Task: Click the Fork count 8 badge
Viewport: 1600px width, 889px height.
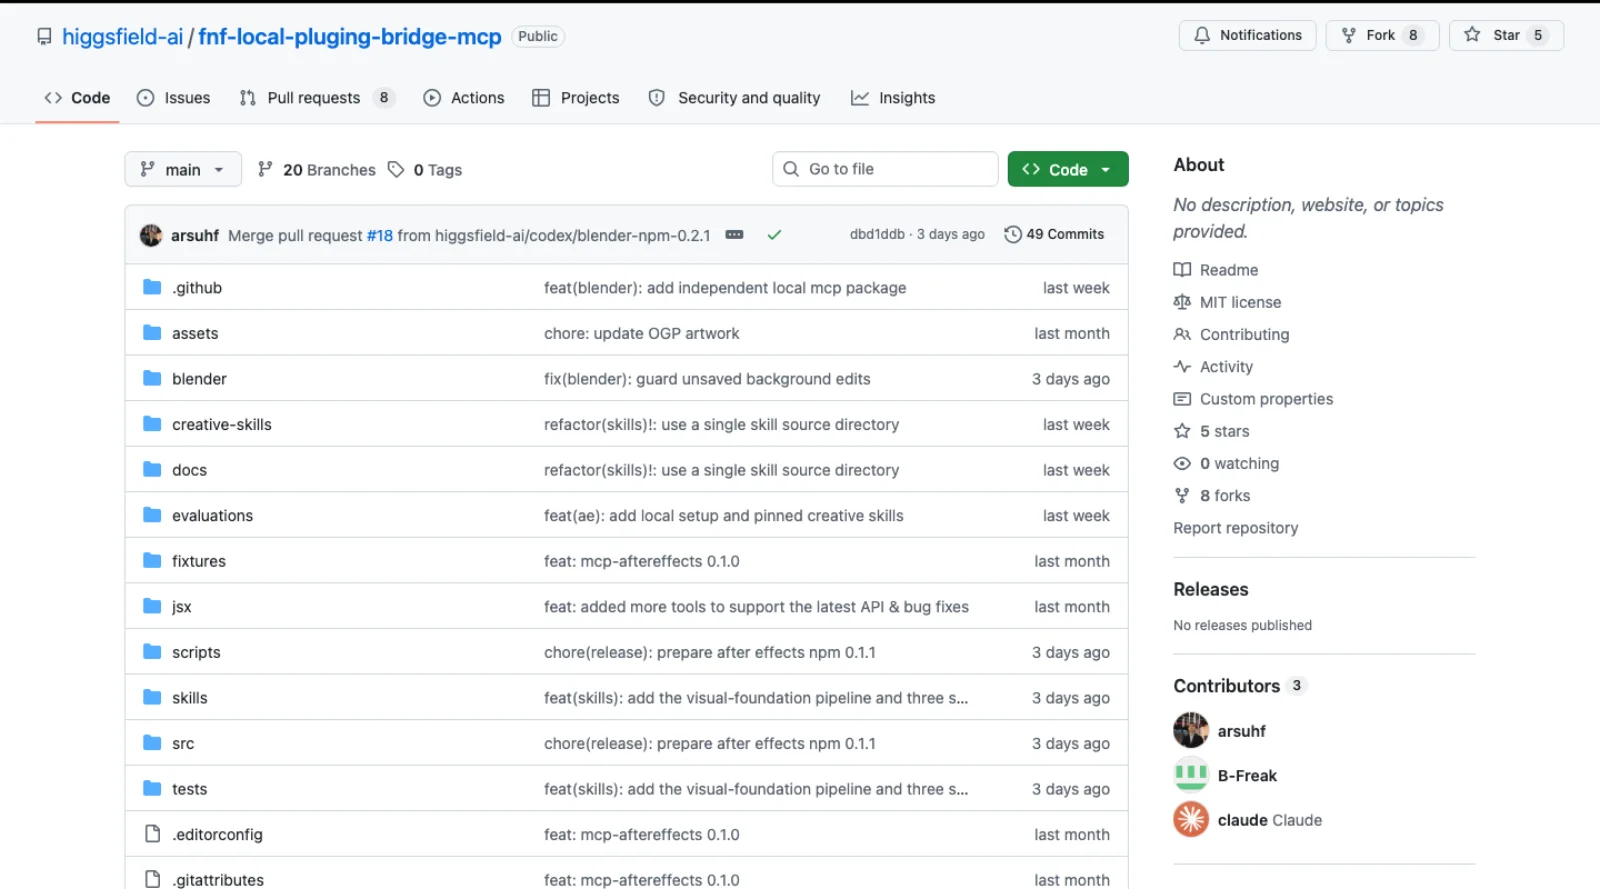Action: (1413, 35)
